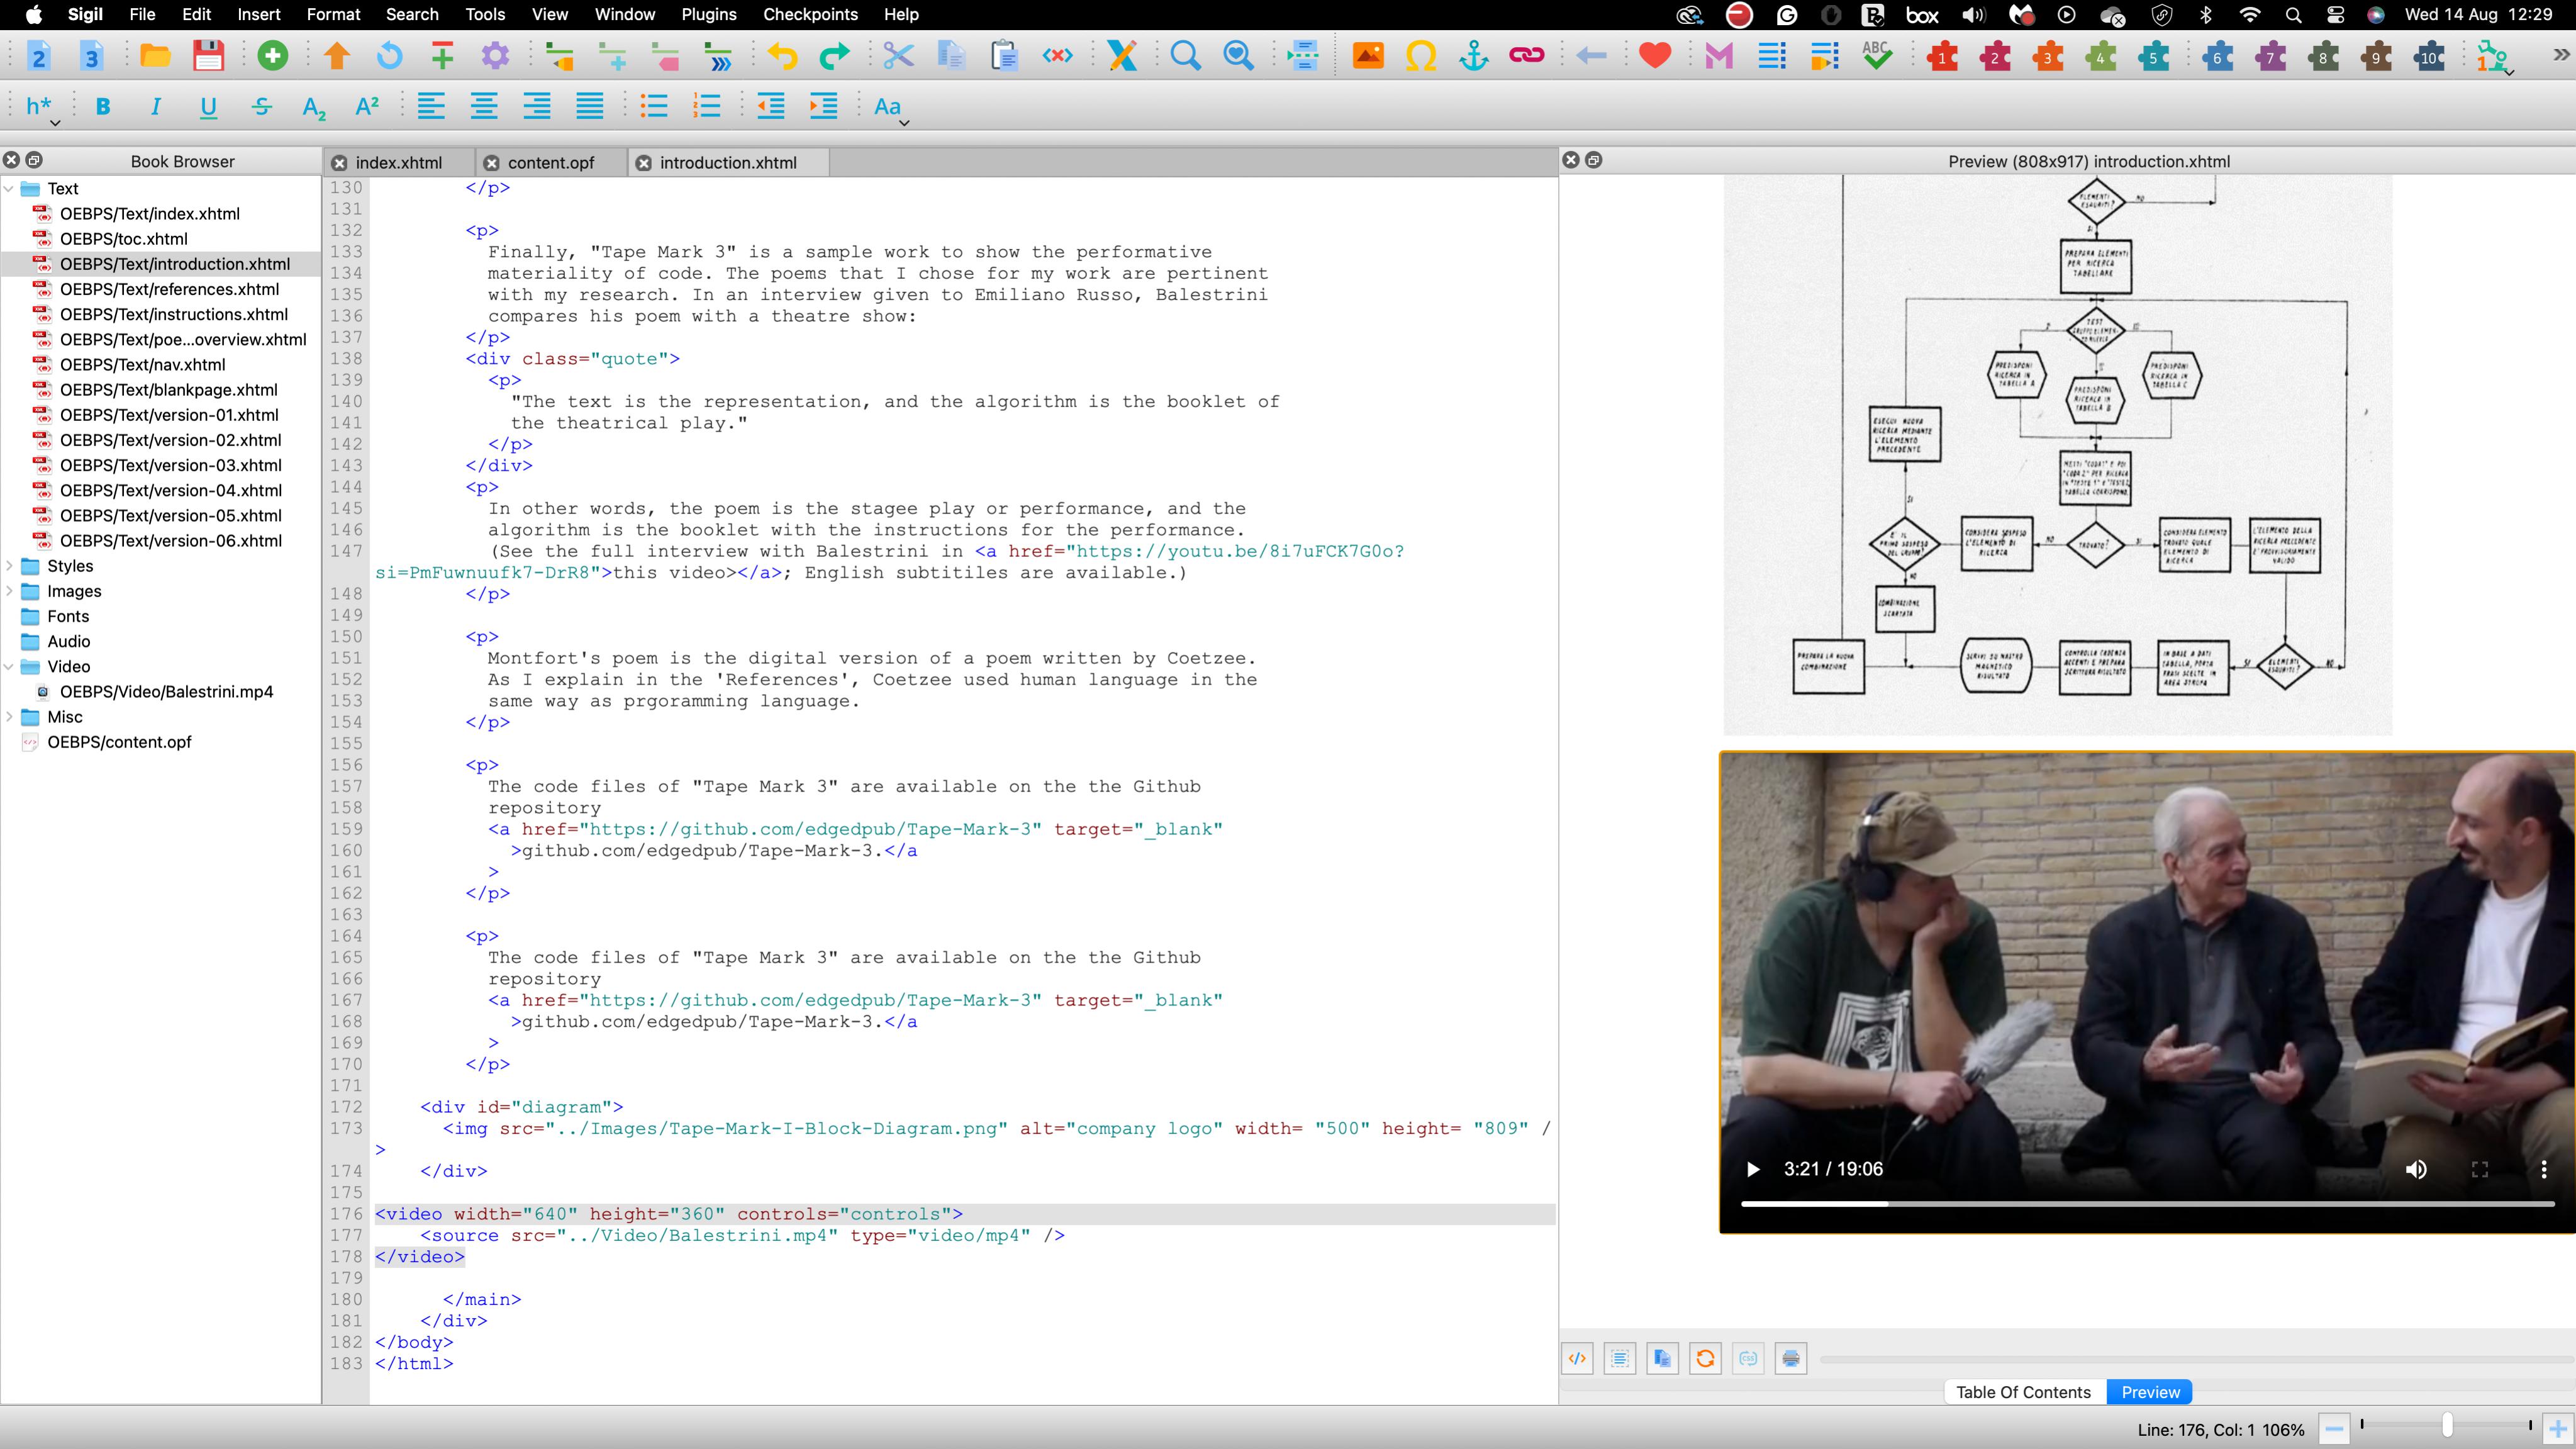Play the Balestrini video
This screenshot has height=1449, width=2576.
pos(1752,1169)
